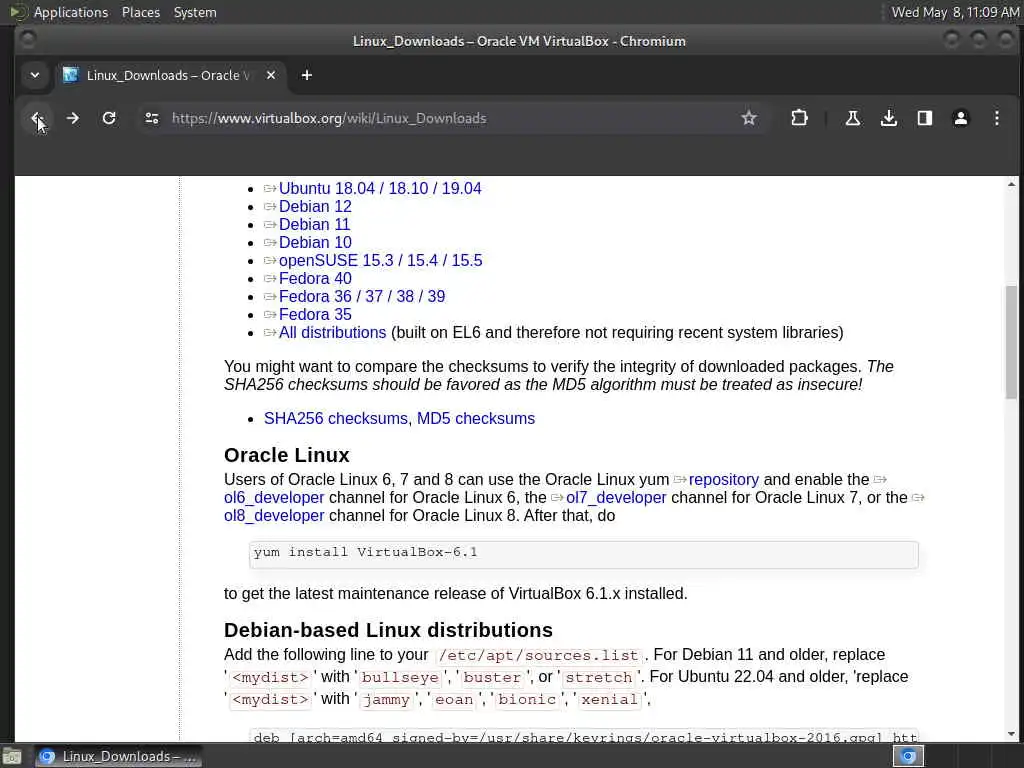Select the Linux_Downloads – Oracle tab

pos(169,76)
